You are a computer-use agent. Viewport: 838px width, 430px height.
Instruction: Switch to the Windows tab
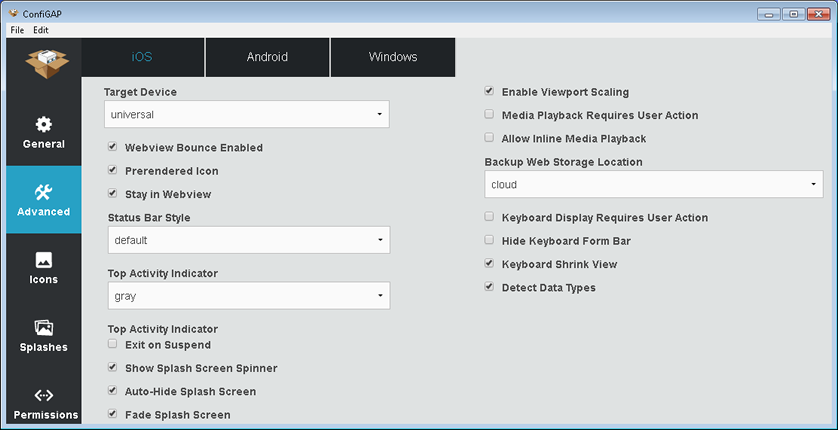[x=393, y=57]
